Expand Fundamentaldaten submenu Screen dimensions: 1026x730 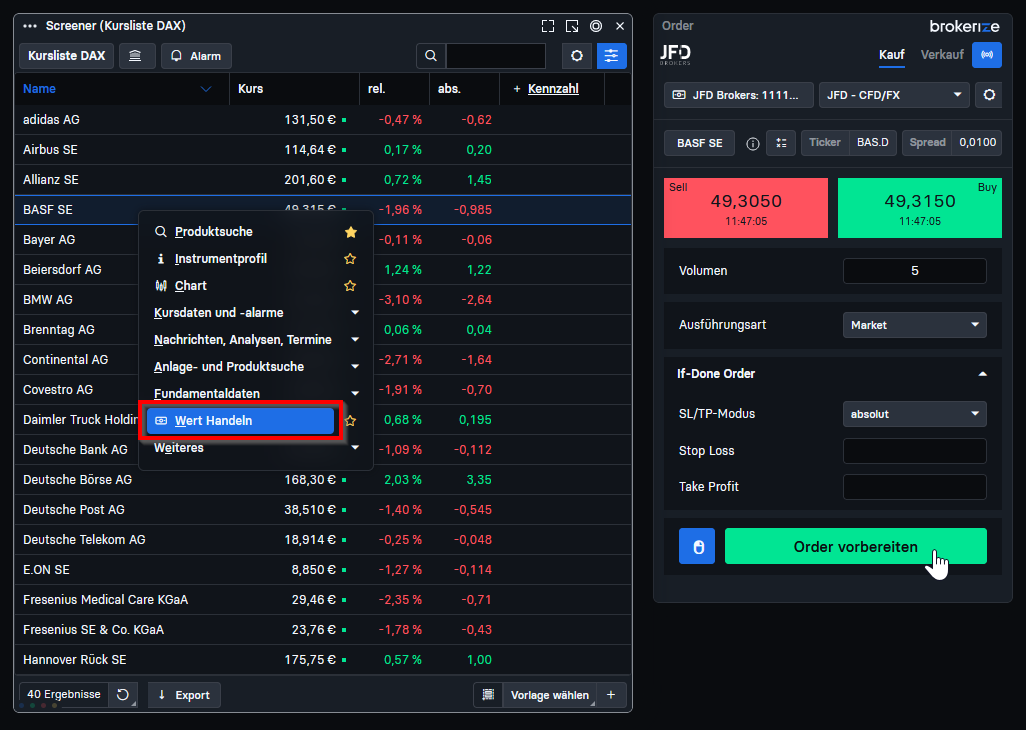click(x=256, y=393)
